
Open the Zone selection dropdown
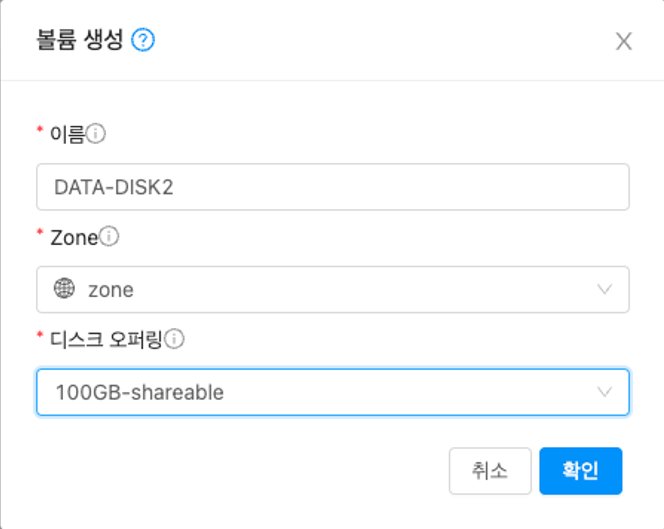[x=332, y=289]
